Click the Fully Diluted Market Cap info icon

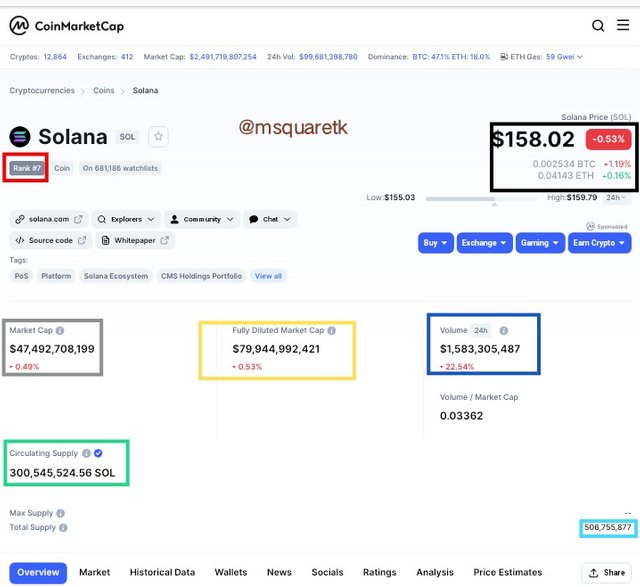pyautogui.click(x=332, y=331)
